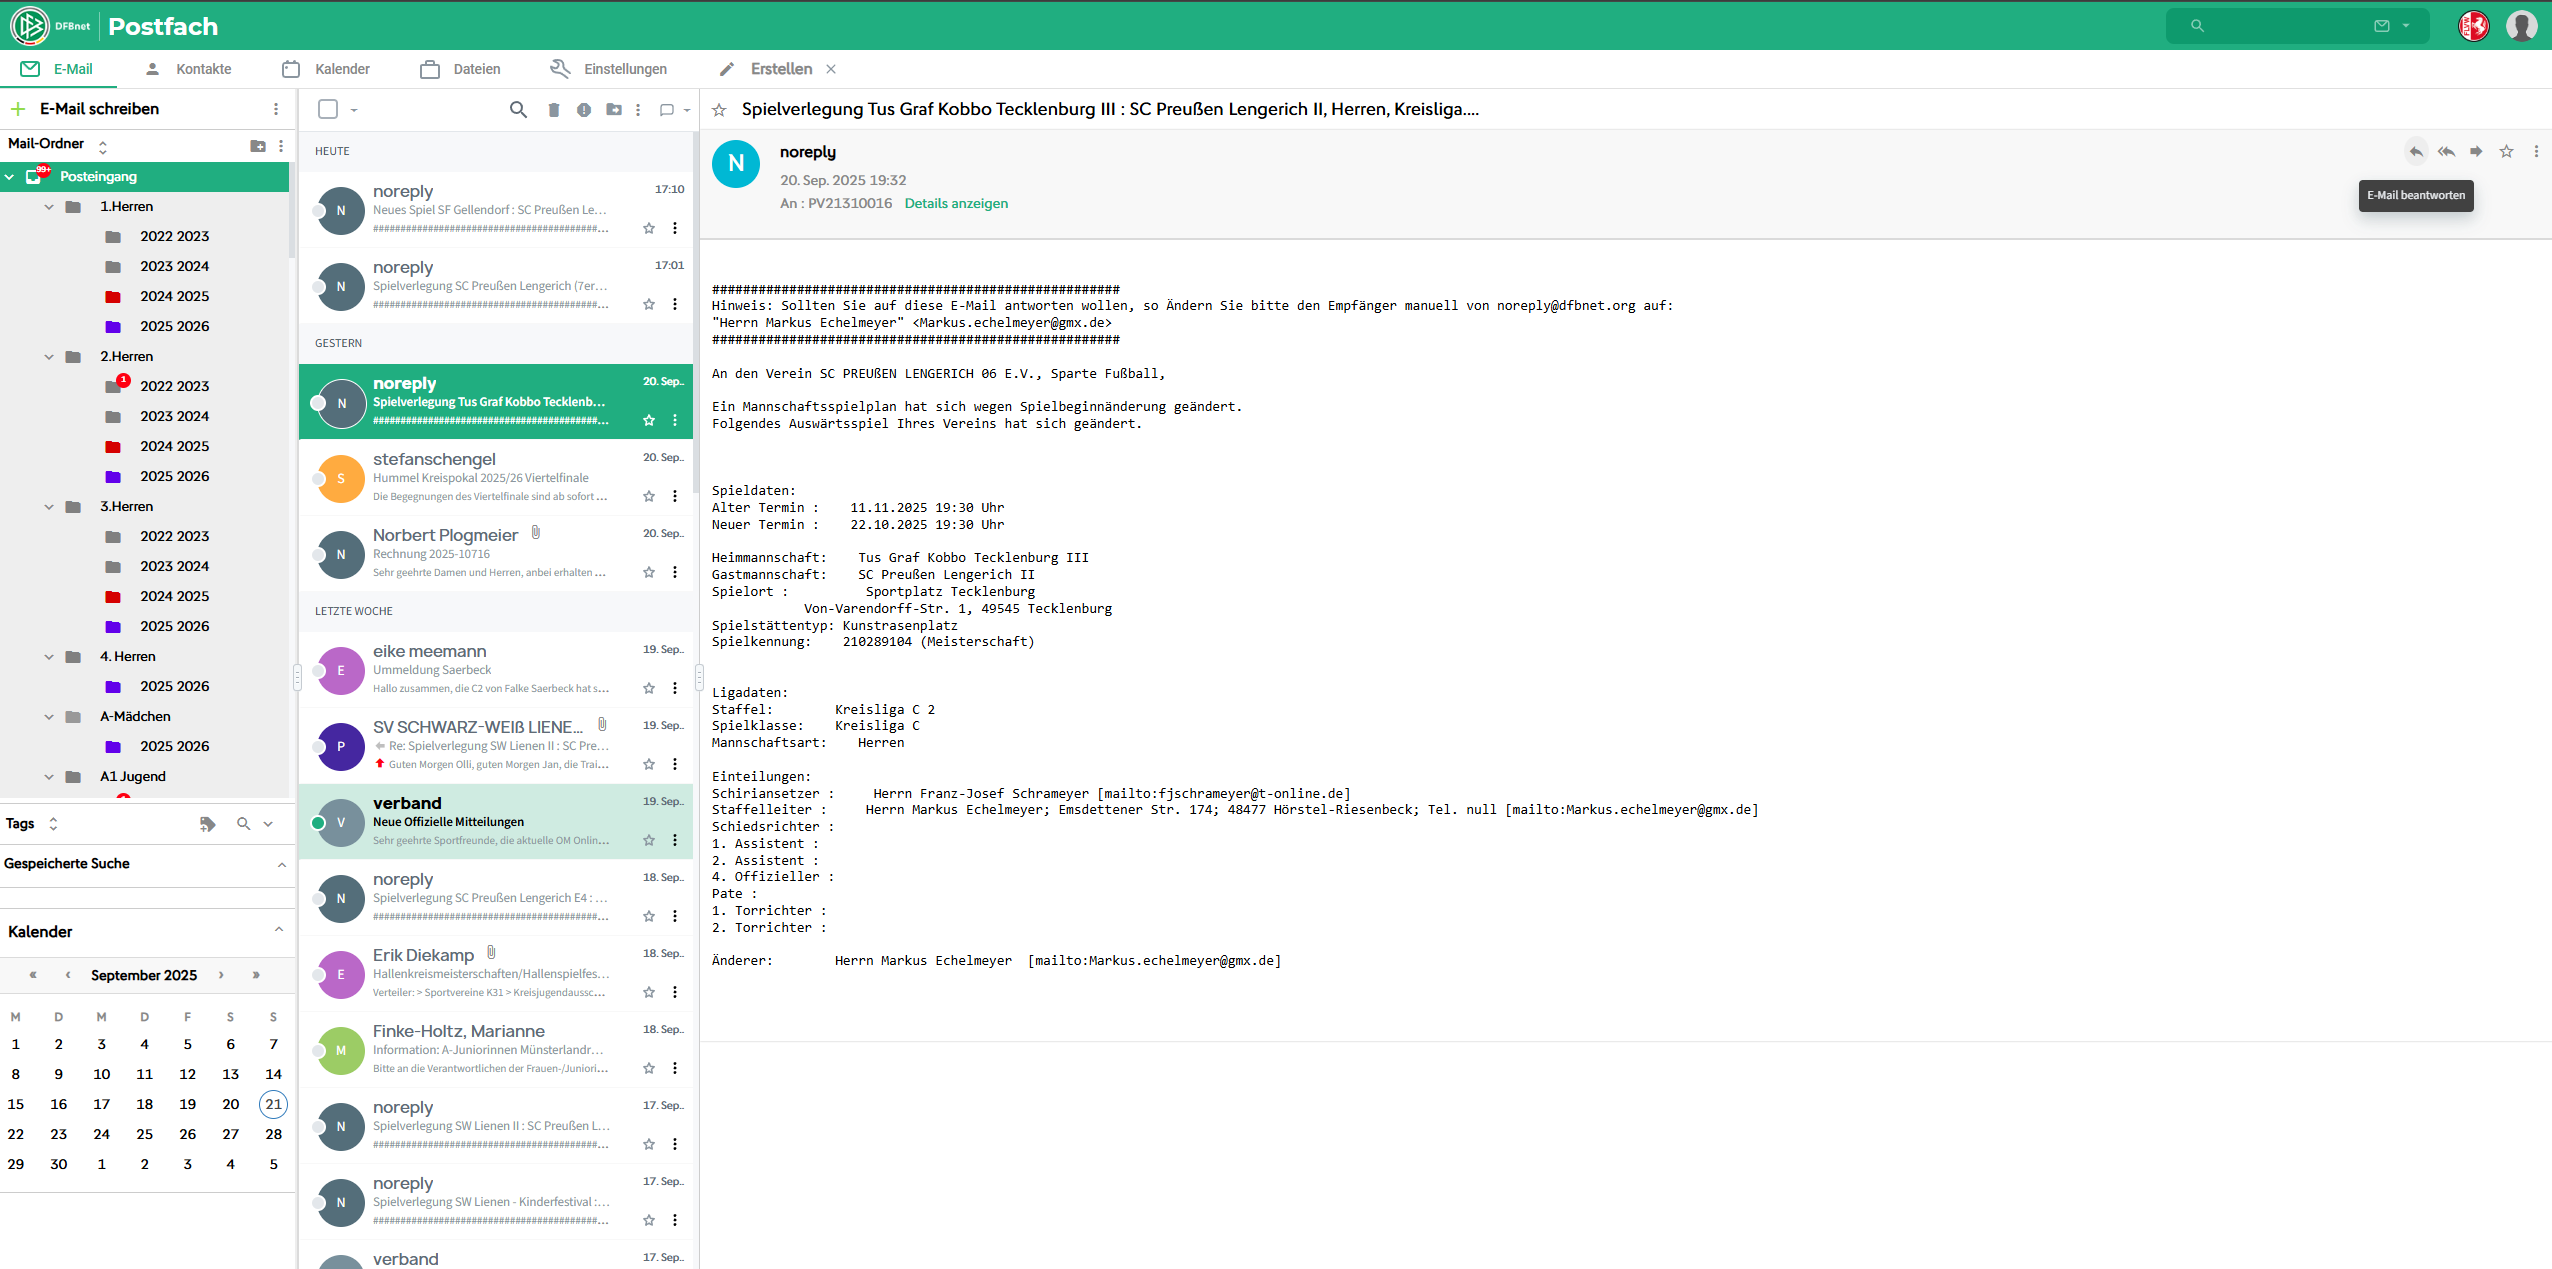Image resolution: width=2552 pixels, height=1269 pixels.
Task: Click the forward email arrow icon
Action: (2476, 152)
